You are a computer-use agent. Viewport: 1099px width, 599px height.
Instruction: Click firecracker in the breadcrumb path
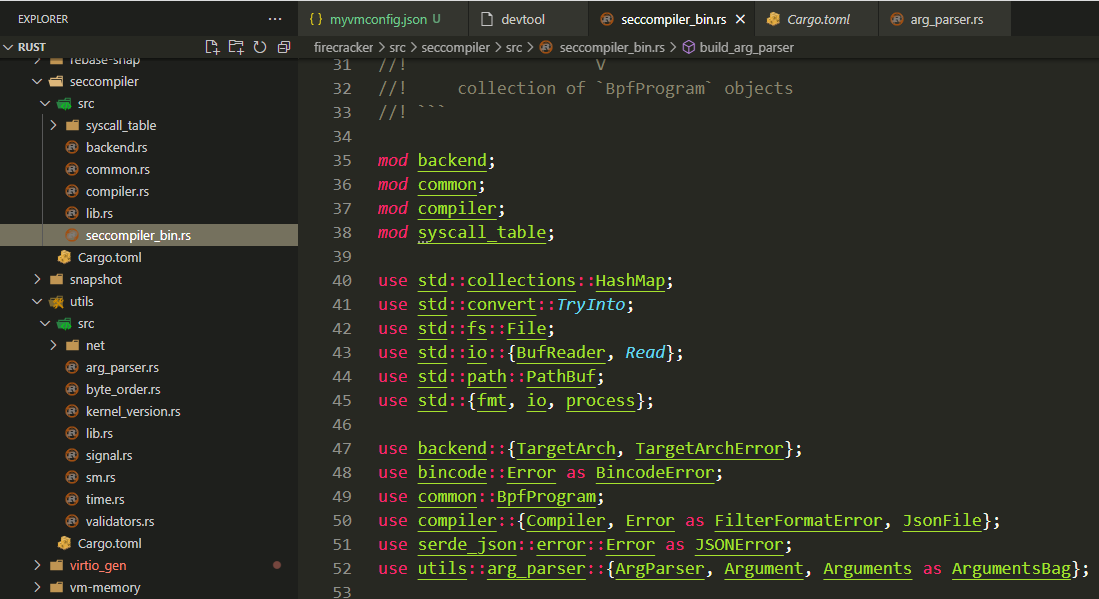point(343,46)
